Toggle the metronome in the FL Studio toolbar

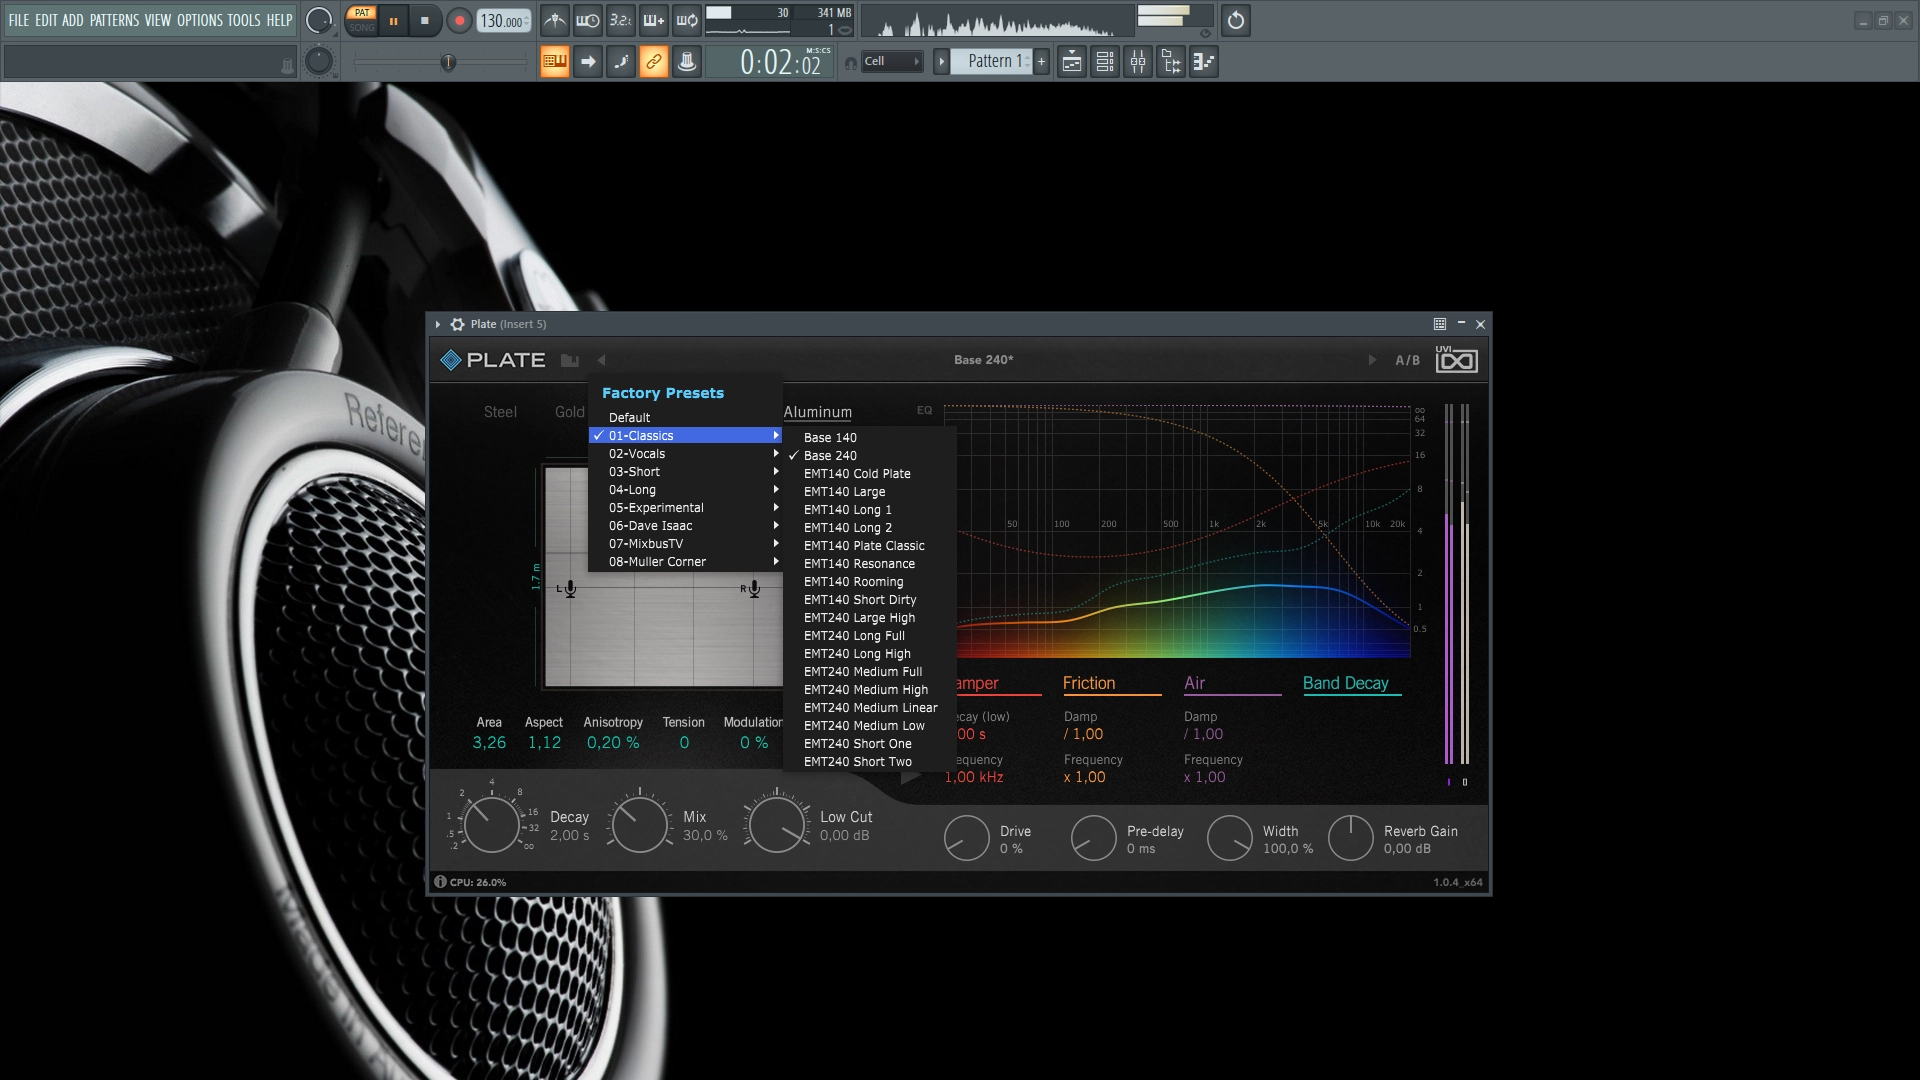555,20
